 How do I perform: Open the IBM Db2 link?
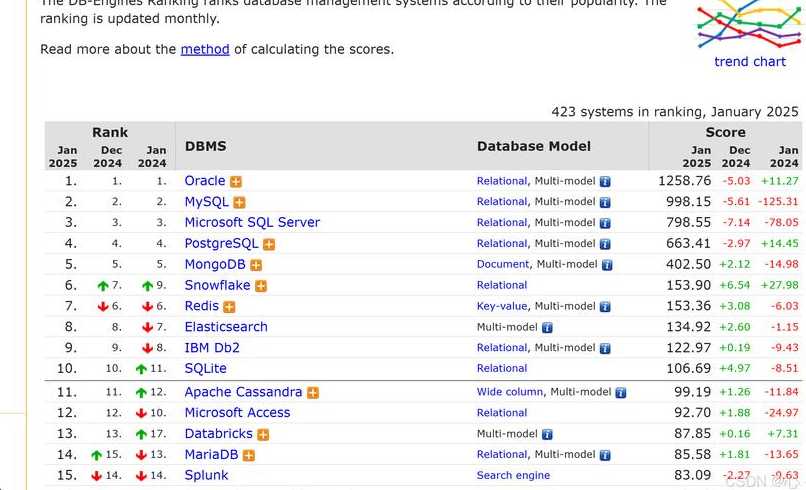pyautogui.click(x=212, y=348)
